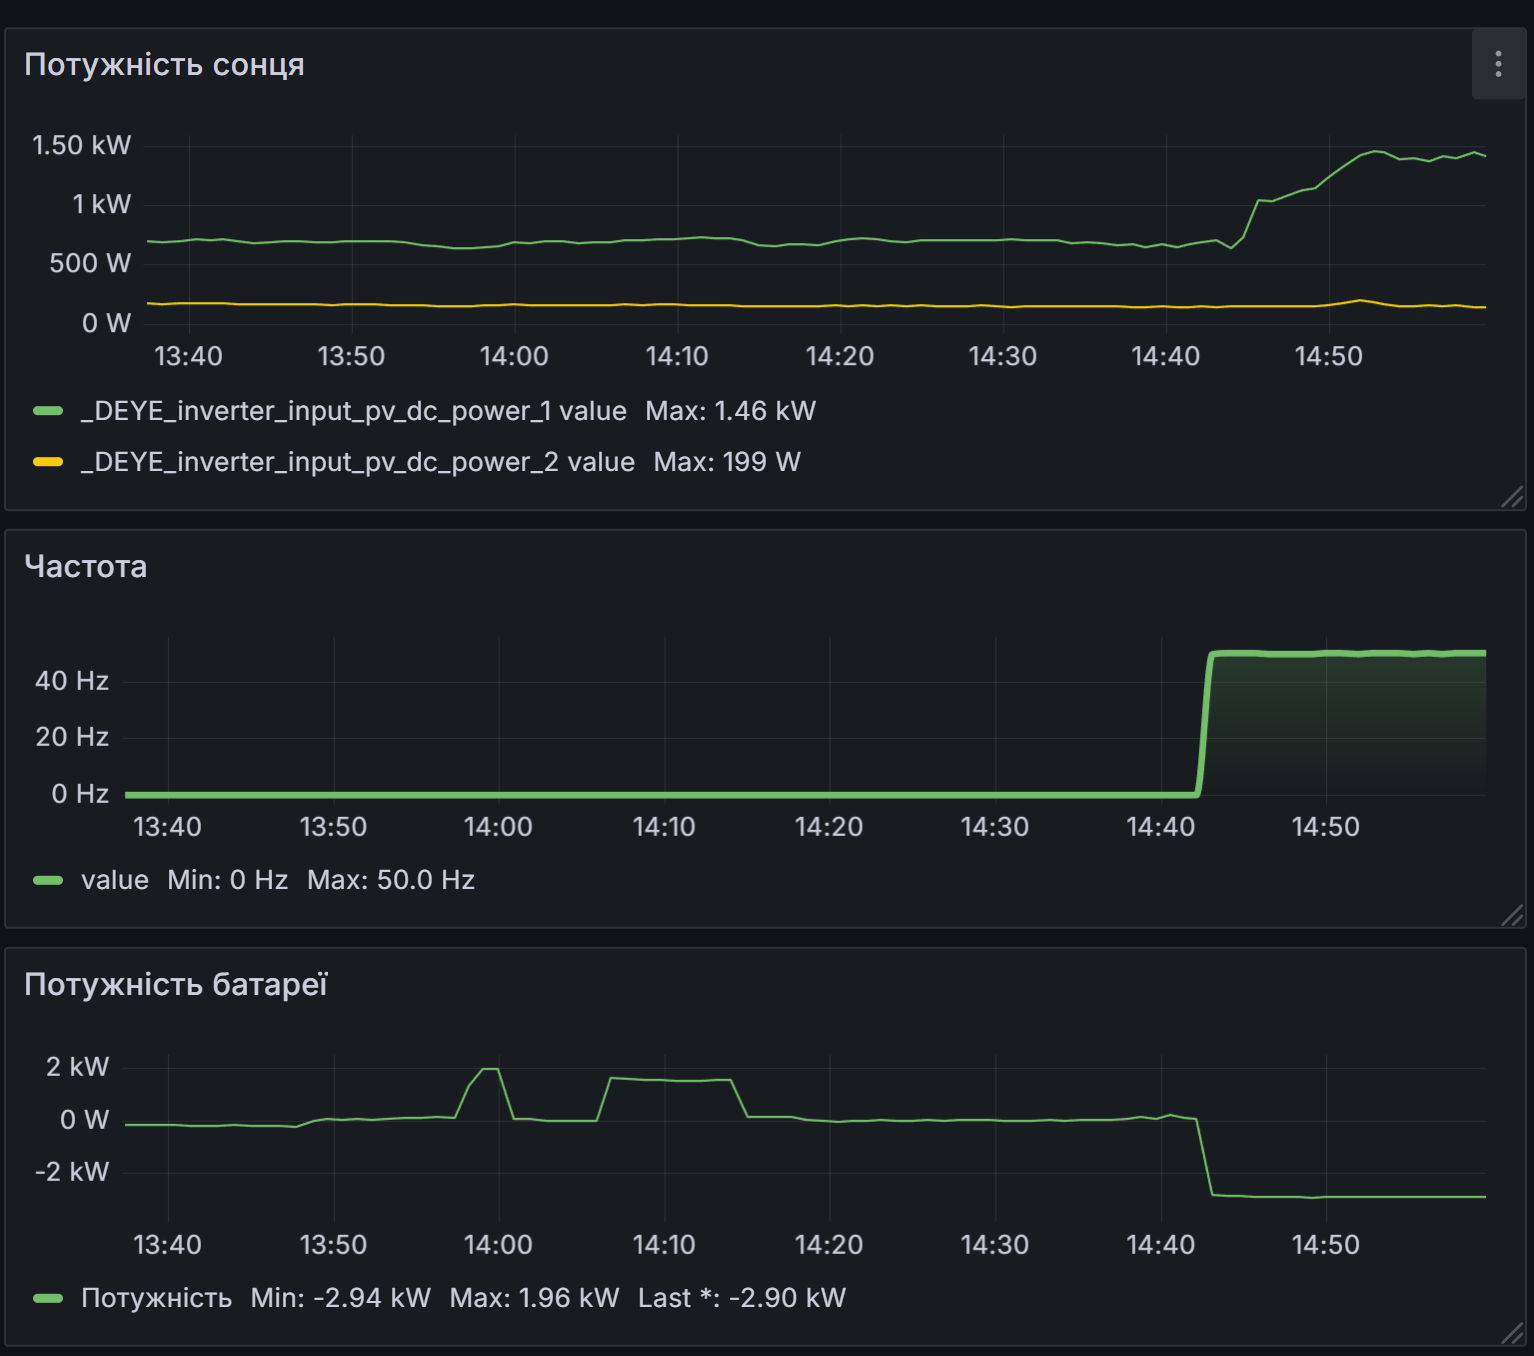1534x1356 pixels.
Task: Grab the resize handle of Потужність сонця panel
Action: tap(1511, 497)
